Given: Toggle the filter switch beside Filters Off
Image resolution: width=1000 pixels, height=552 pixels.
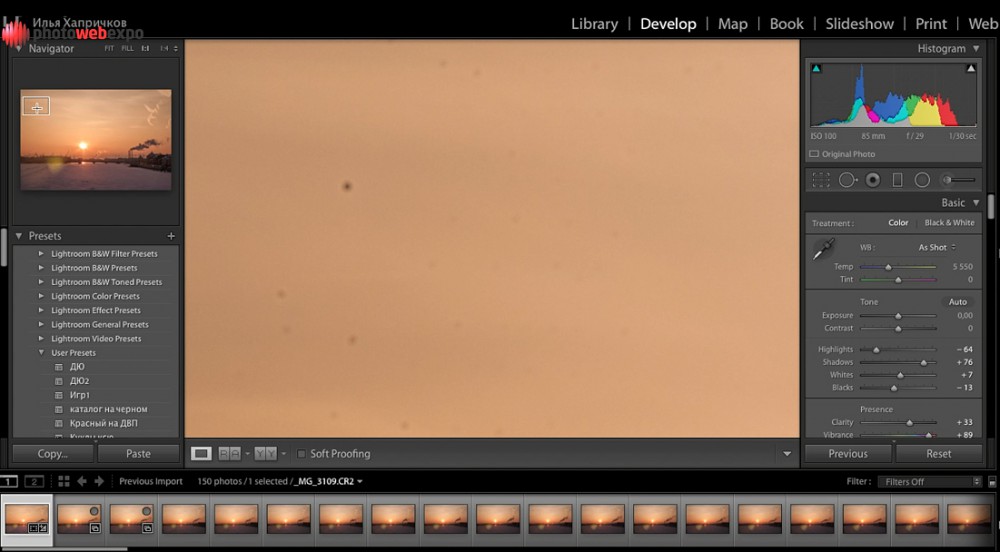Looking at the screenshot, I should tap(992, 482).
